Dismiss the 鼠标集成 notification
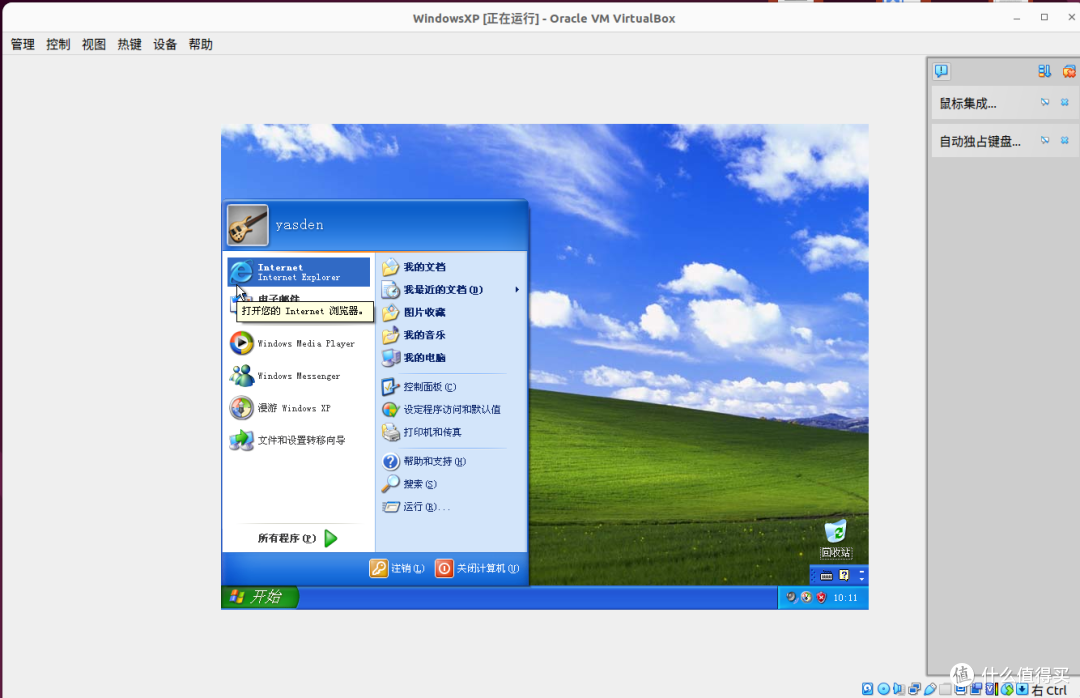Viewport: 1080px width, 698px height. click(1065, 102)
